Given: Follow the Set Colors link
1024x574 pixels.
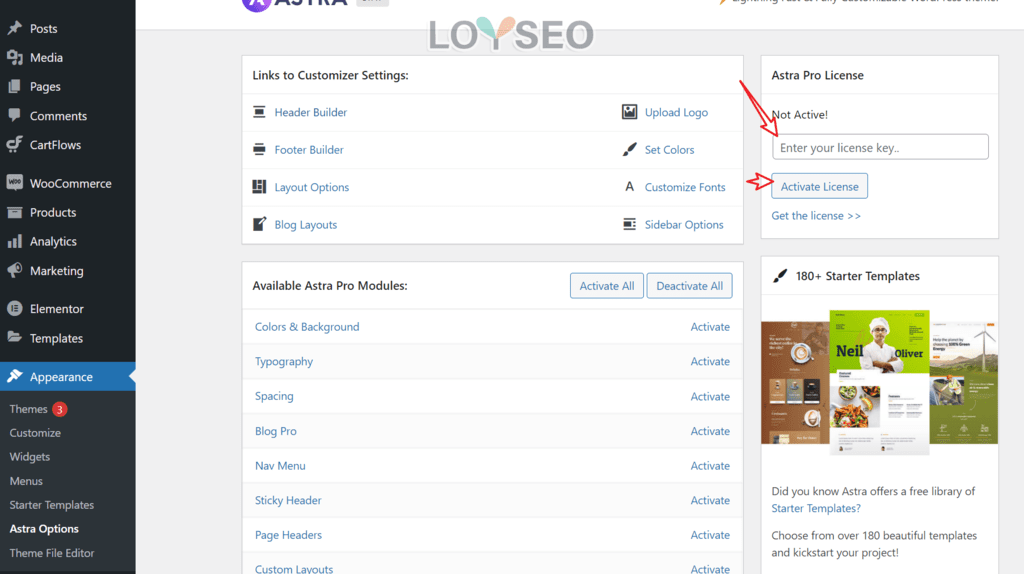Looking at the screenshot, I should (x=669, y=150).
